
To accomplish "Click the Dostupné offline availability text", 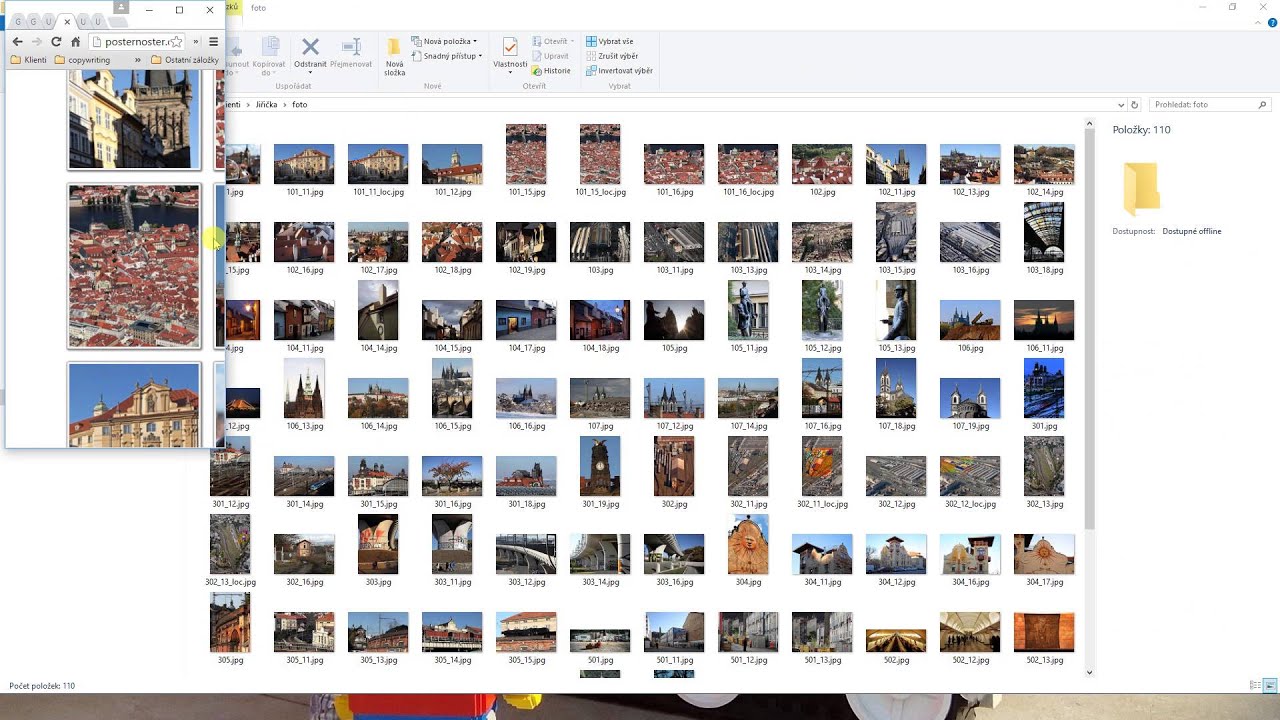I will click(x=1191, y=231).
